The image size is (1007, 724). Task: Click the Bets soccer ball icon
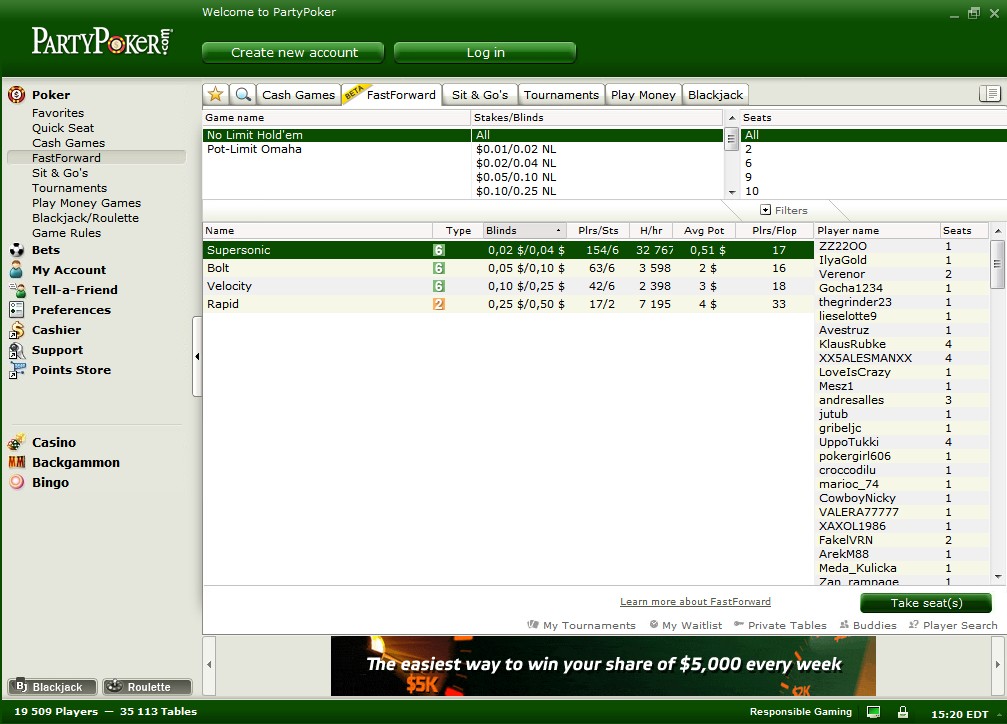click(x=17, y=250)
